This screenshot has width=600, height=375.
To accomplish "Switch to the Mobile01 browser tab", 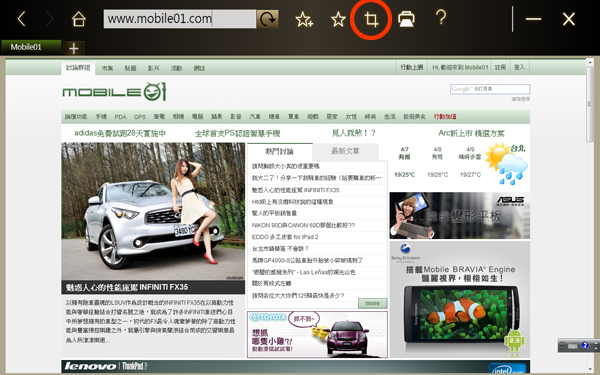I will 31,47.
